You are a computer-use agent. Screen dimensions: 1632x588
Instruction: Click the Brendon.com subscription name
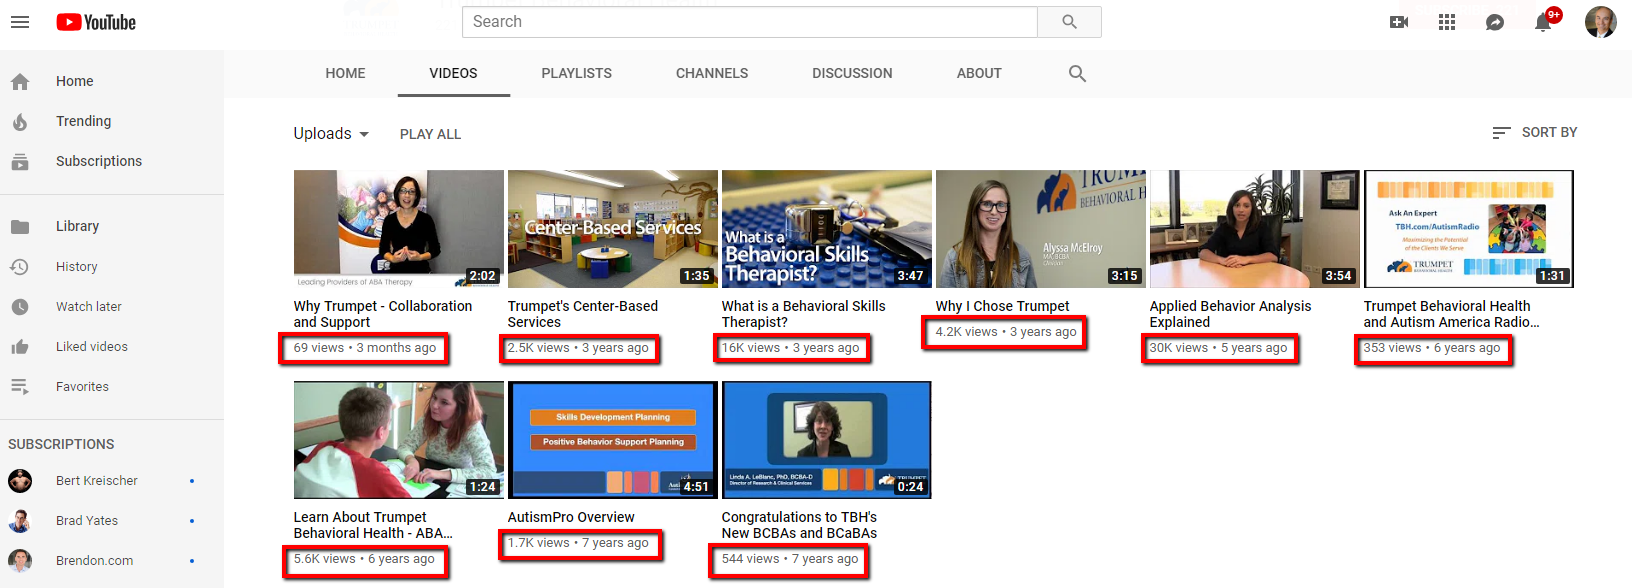click(x=95, y=561)
